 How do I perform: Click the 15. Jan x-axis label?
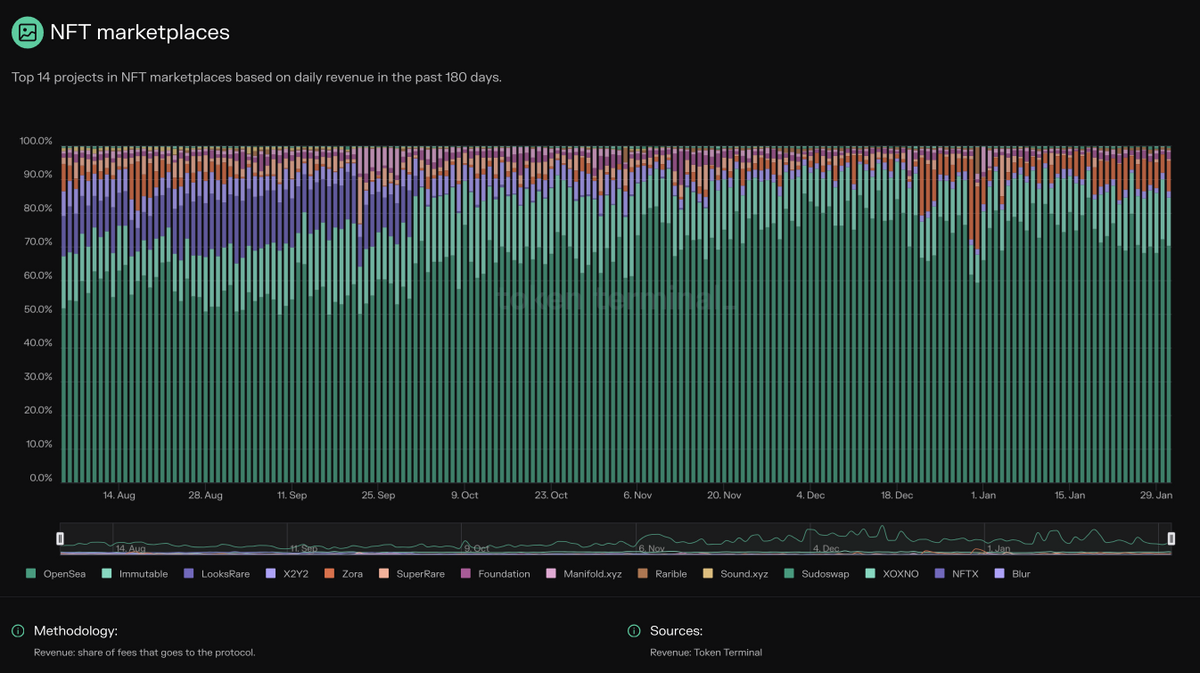pos(1070,495)
